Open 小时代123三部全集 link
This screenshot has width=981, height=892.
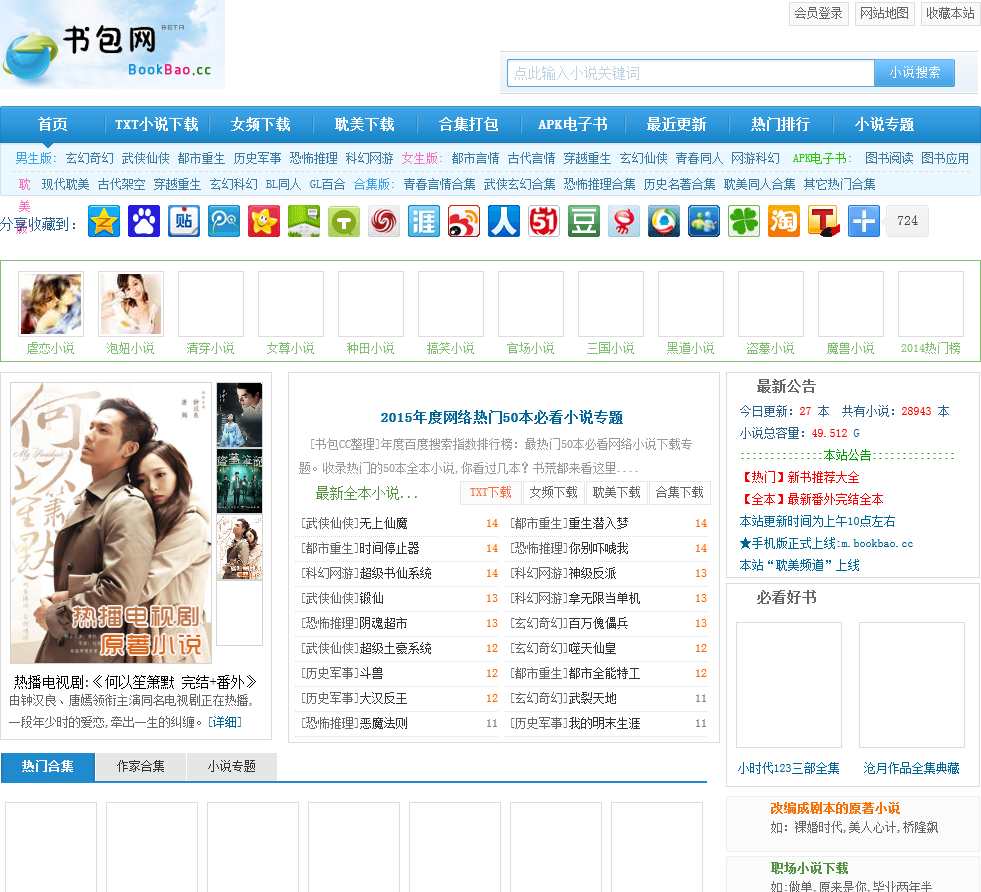(x=788, y=768)
